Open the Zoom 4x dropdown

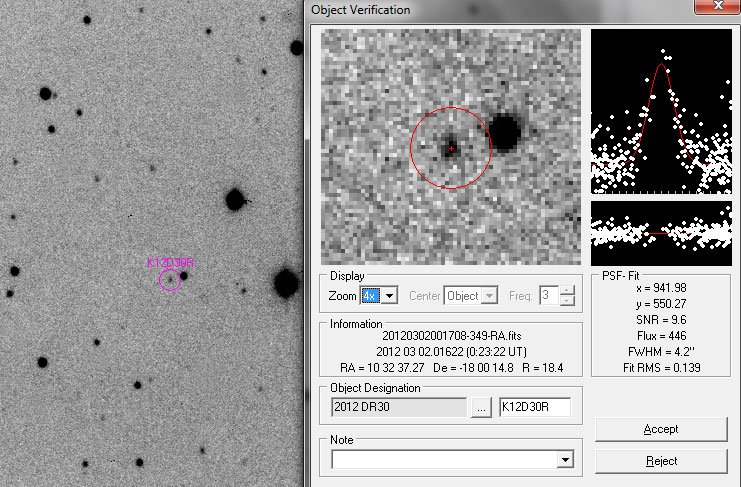click(390, 296)
